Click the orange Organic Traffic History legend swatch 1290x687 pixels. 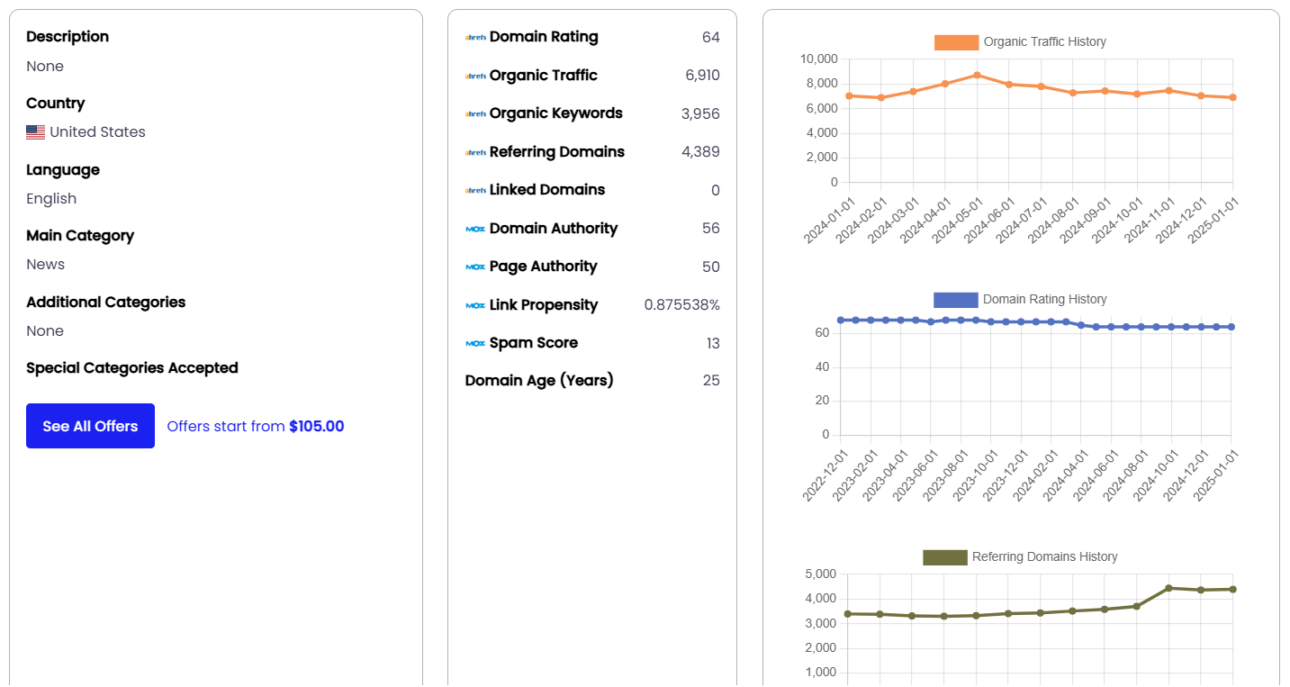[x=955, y=42]
